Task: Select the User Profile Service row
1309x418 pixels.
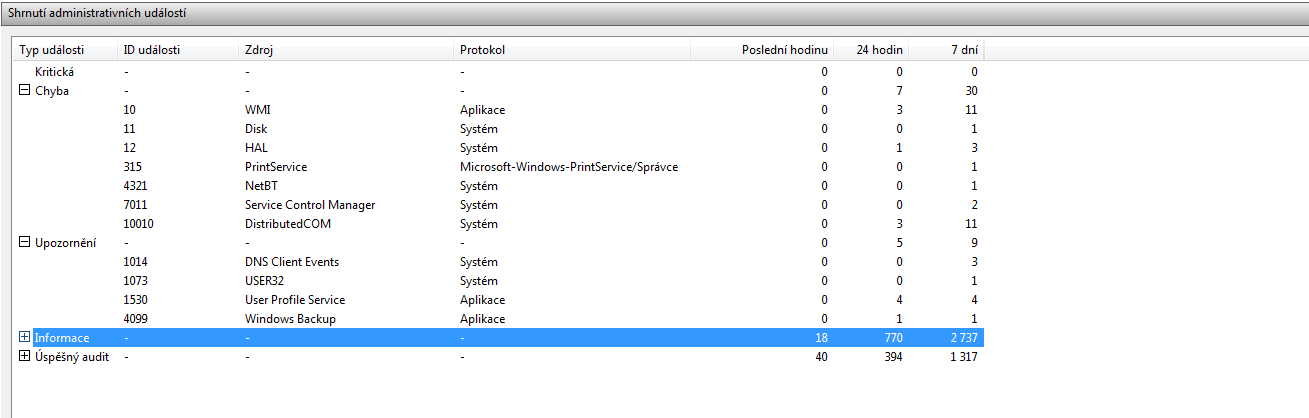Action: [297, 300]
